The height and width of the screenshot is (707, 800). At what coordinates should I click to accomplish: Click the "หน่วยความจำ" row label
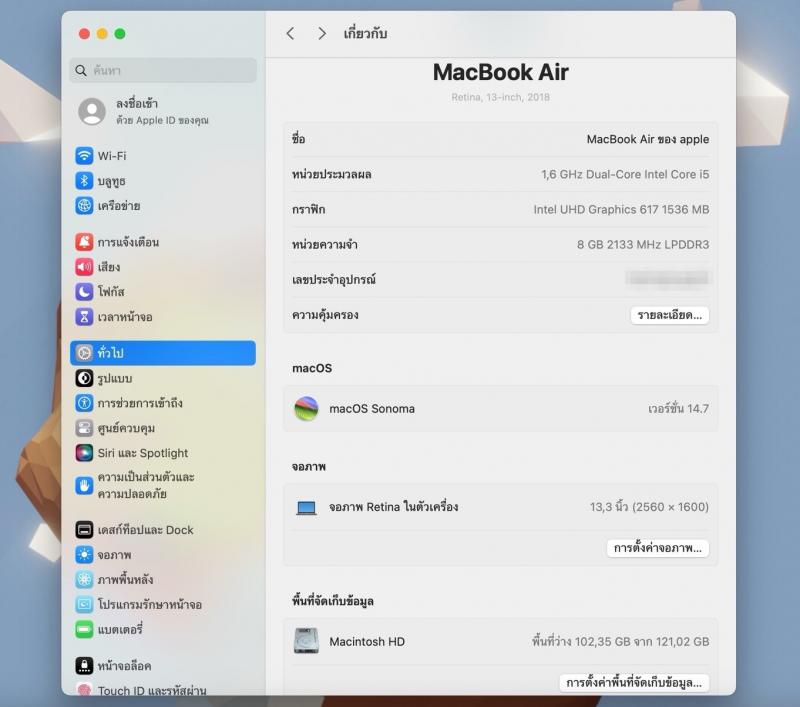point(324,245)
